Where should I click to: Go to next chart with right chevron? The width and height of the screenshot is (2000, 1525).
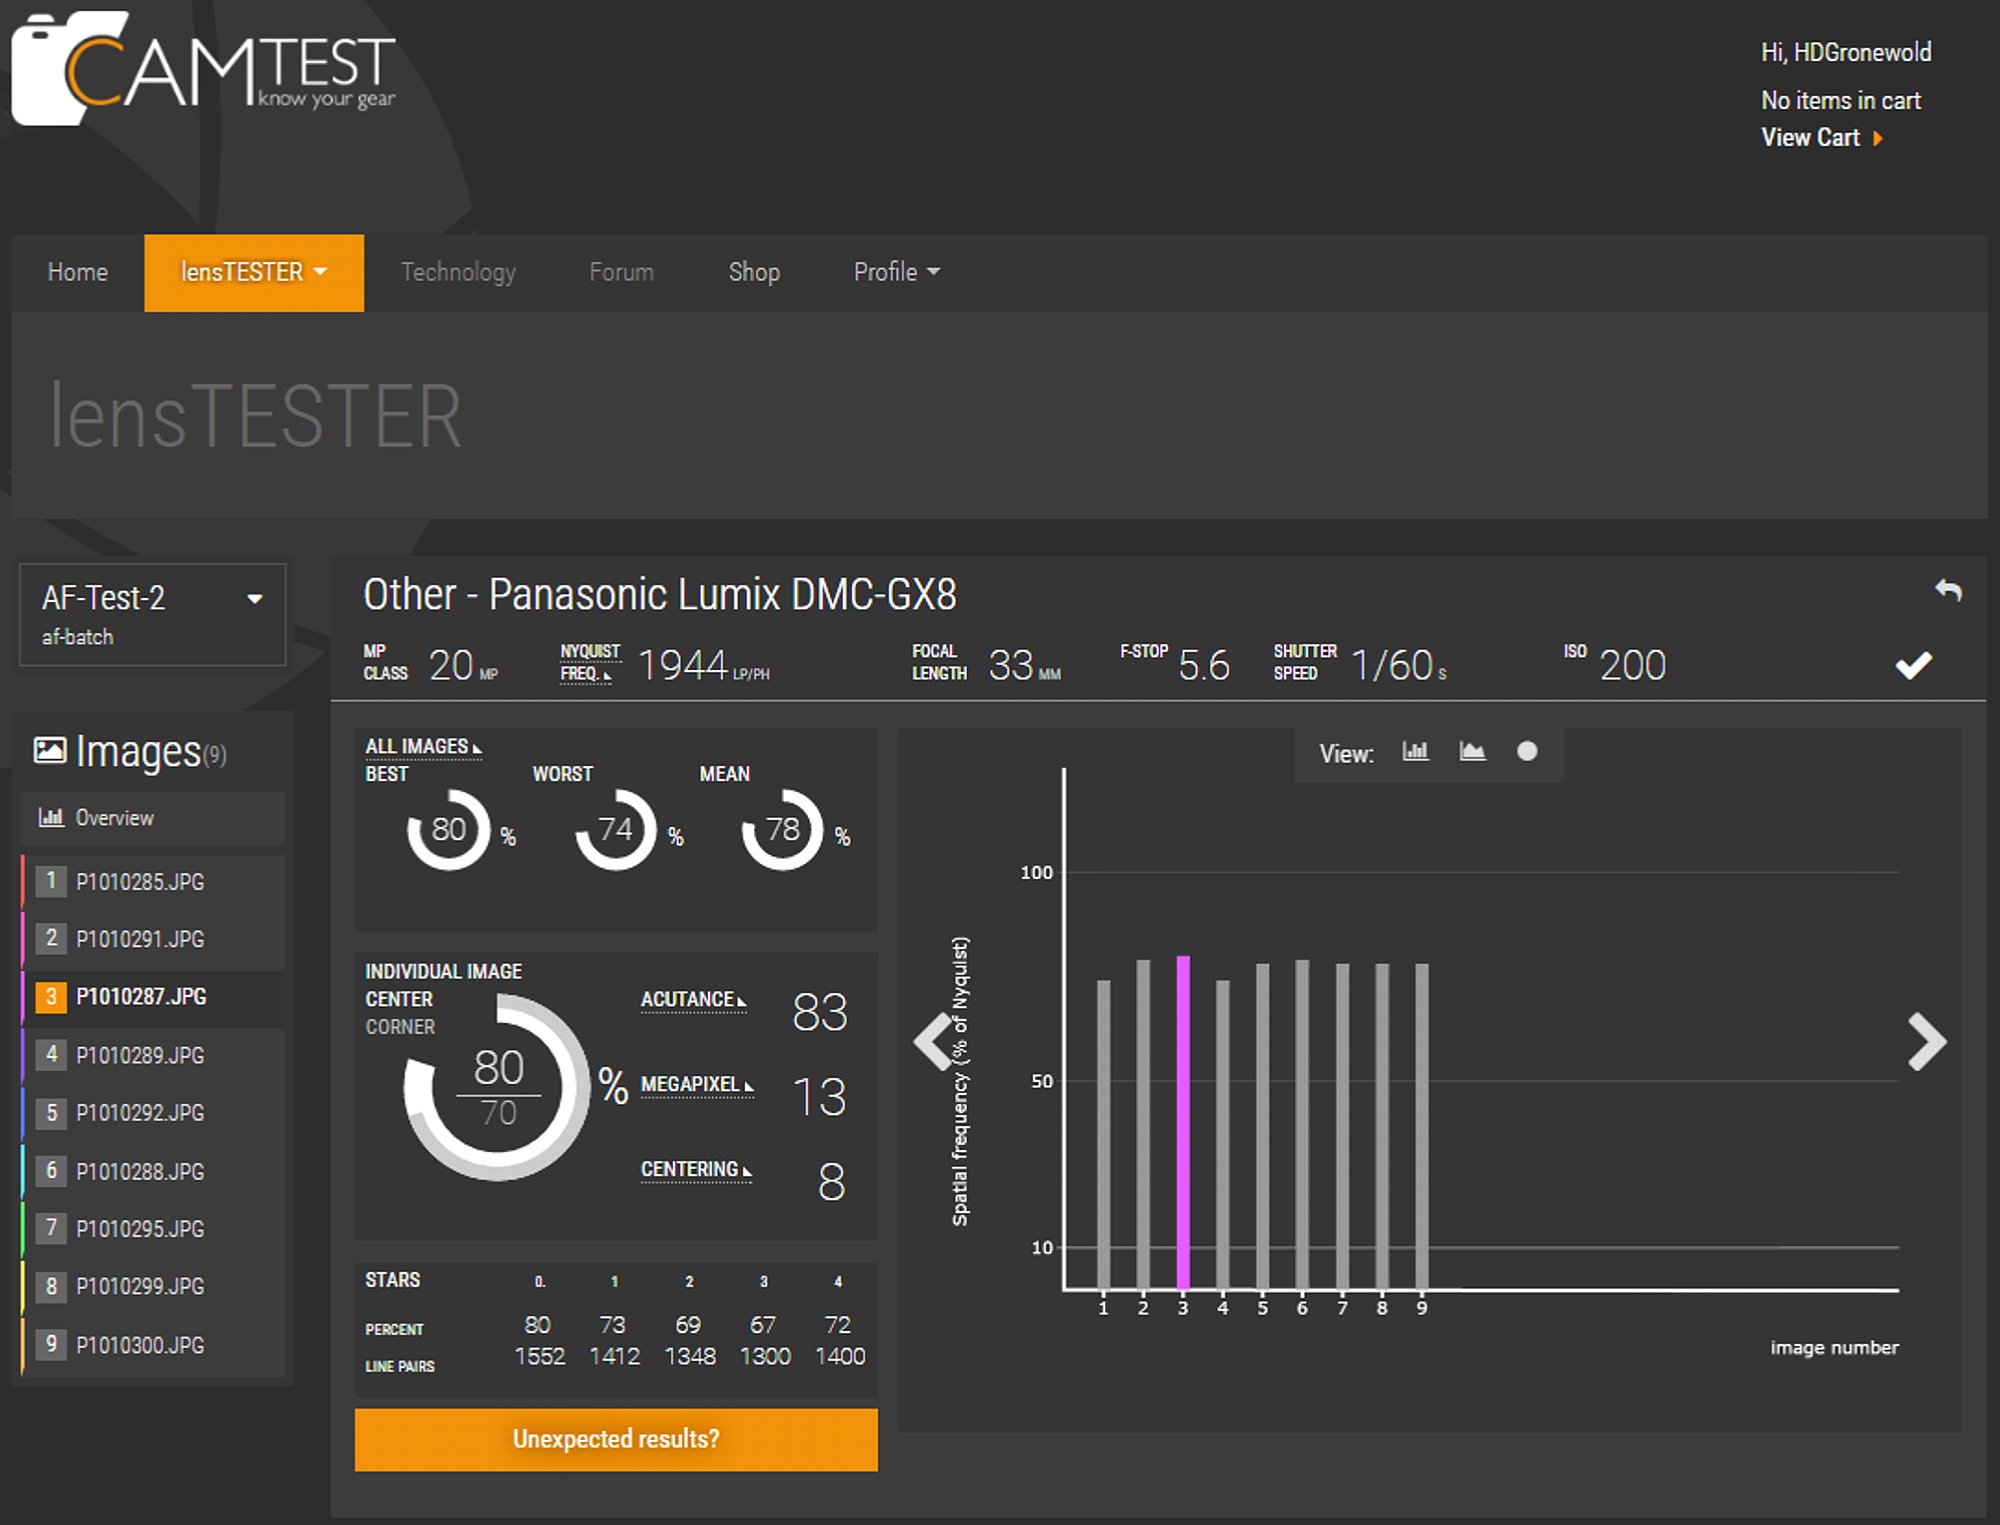(1927, 1041)
